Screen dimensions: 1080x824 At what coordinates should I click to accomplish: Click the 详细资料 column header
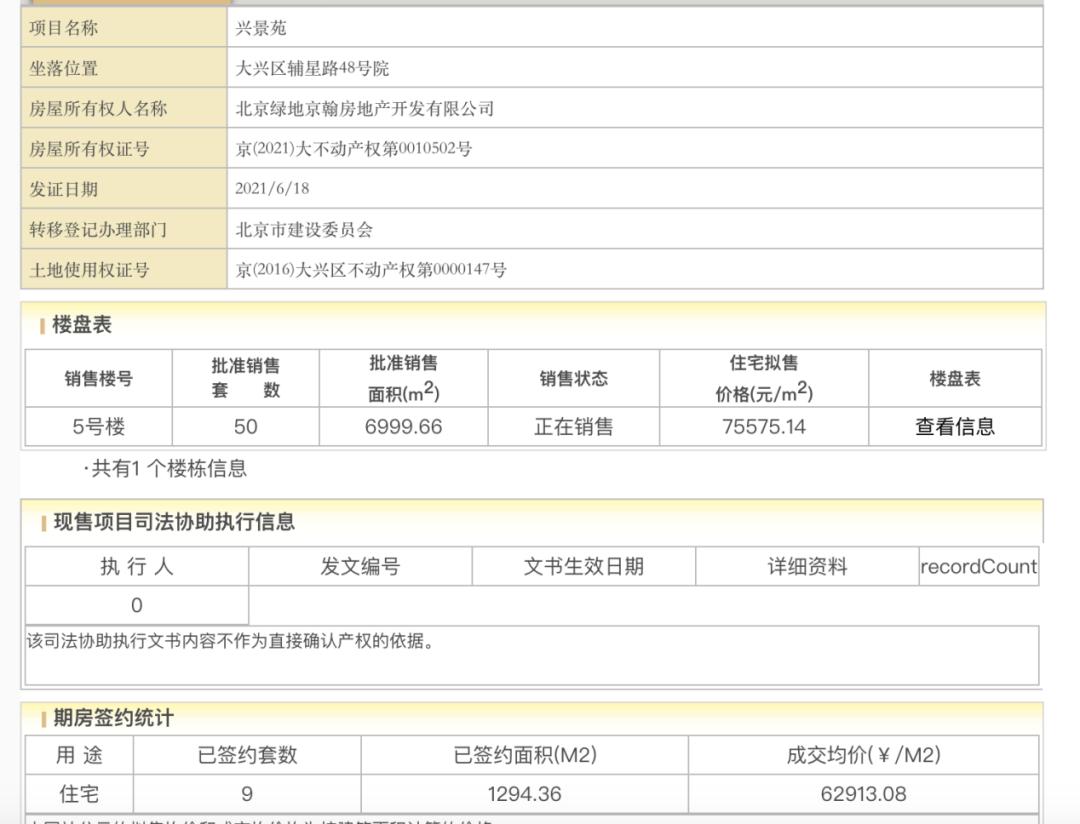tap(807, 566)
